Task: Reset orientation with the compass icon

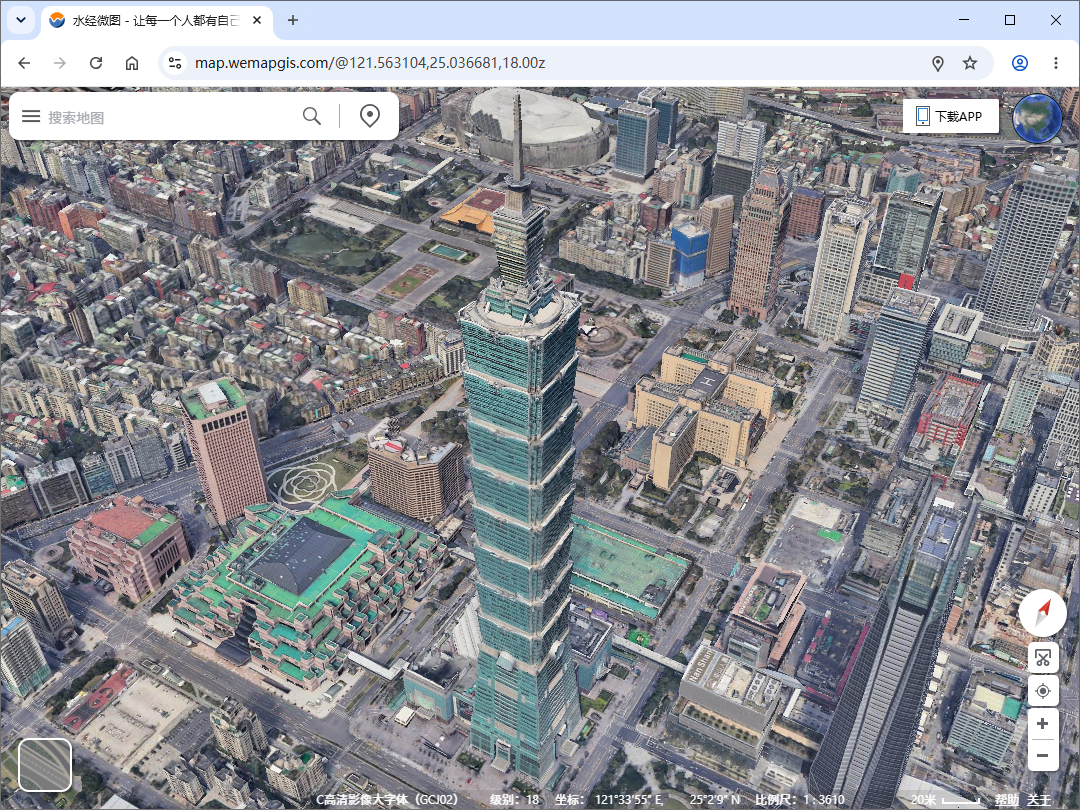Action: tap(1043, 612)
